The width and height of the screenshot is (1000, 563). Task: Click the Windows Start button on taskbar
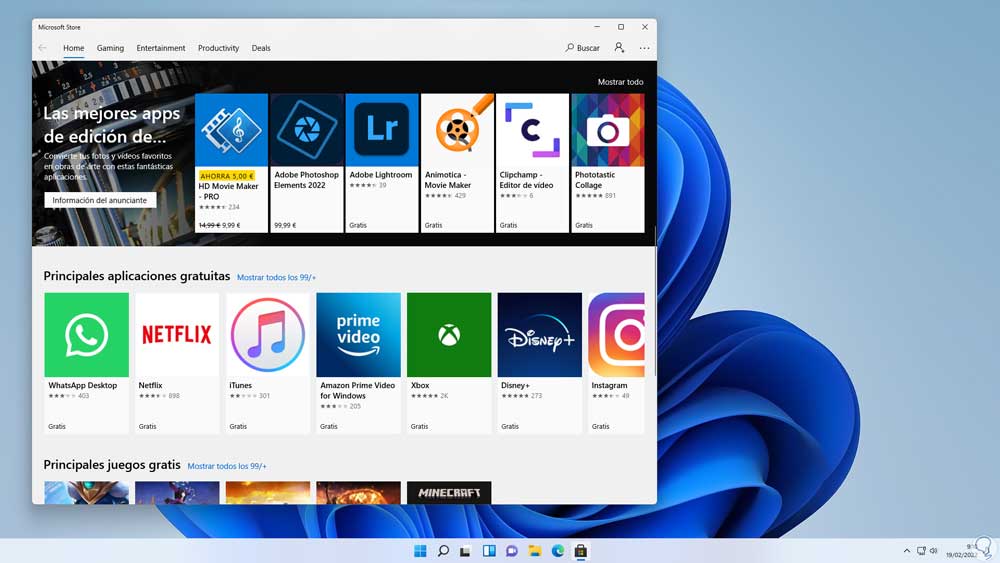coord(420,551)
